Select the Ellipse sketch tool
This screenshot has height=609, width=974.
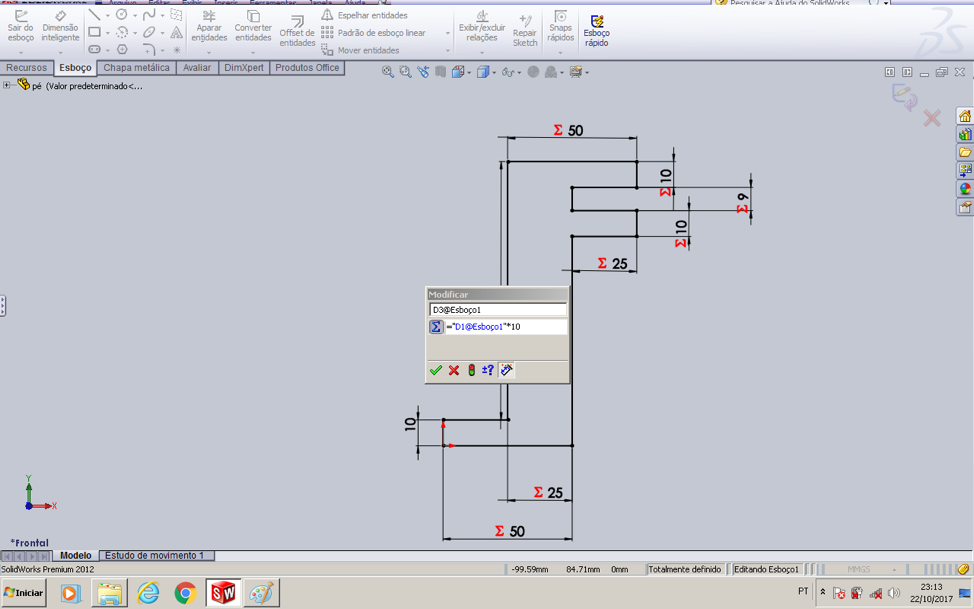tap(149, 32)
